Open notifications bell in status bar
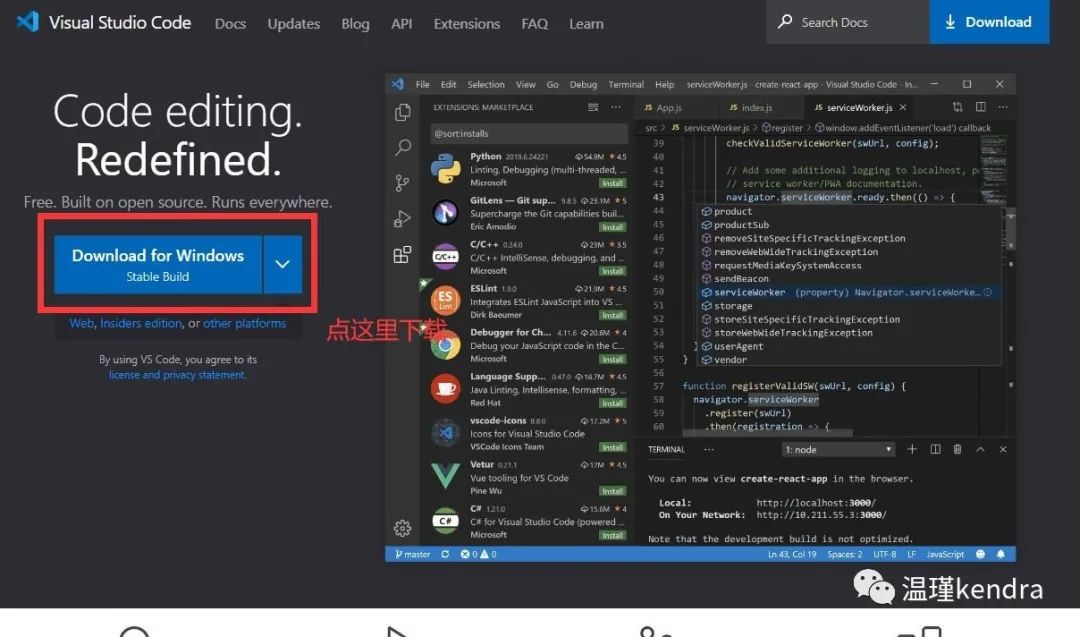The height and width of the screenshot is (637, 1080). (1001, 553)
